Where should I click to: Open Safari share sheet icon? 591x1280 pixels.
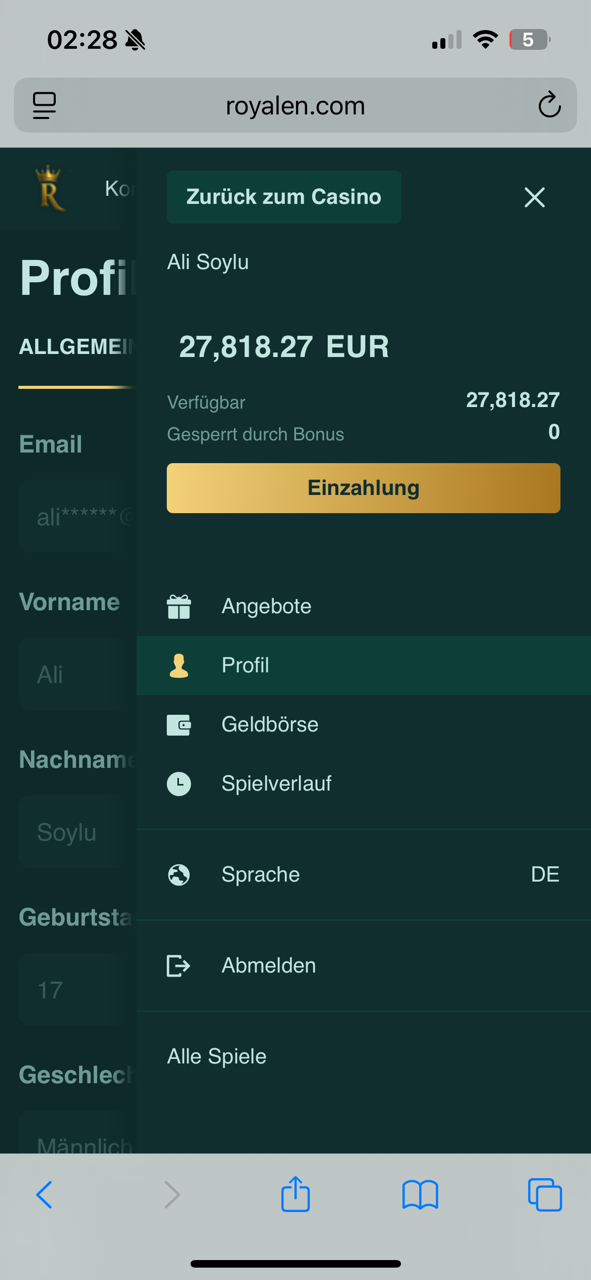pos(295,1194)
